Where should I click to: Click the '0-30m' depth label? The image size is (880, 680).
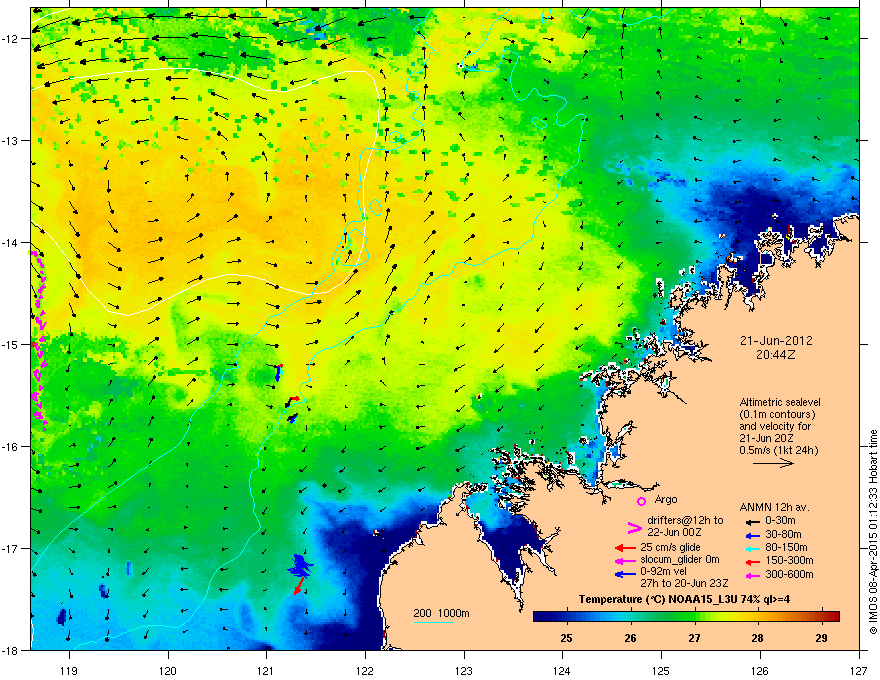point(780,521)
